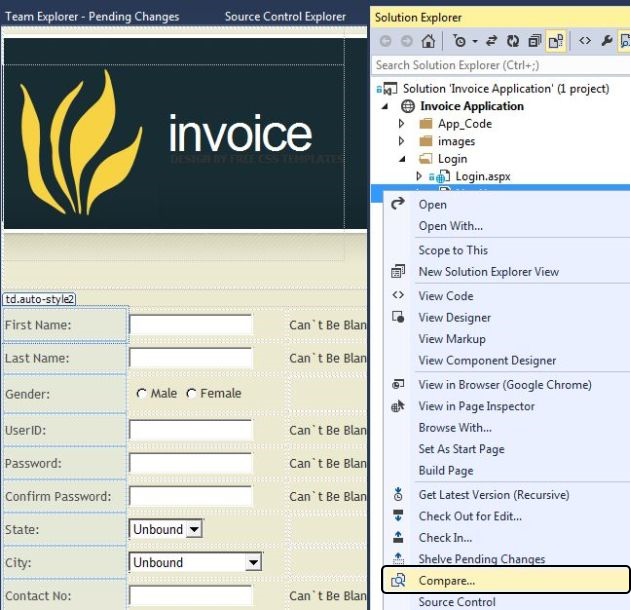Image resolution: width=631 pixels, height=610 pixels.
Task: Click Sync with Active Document icon
Action: (491, 41)
